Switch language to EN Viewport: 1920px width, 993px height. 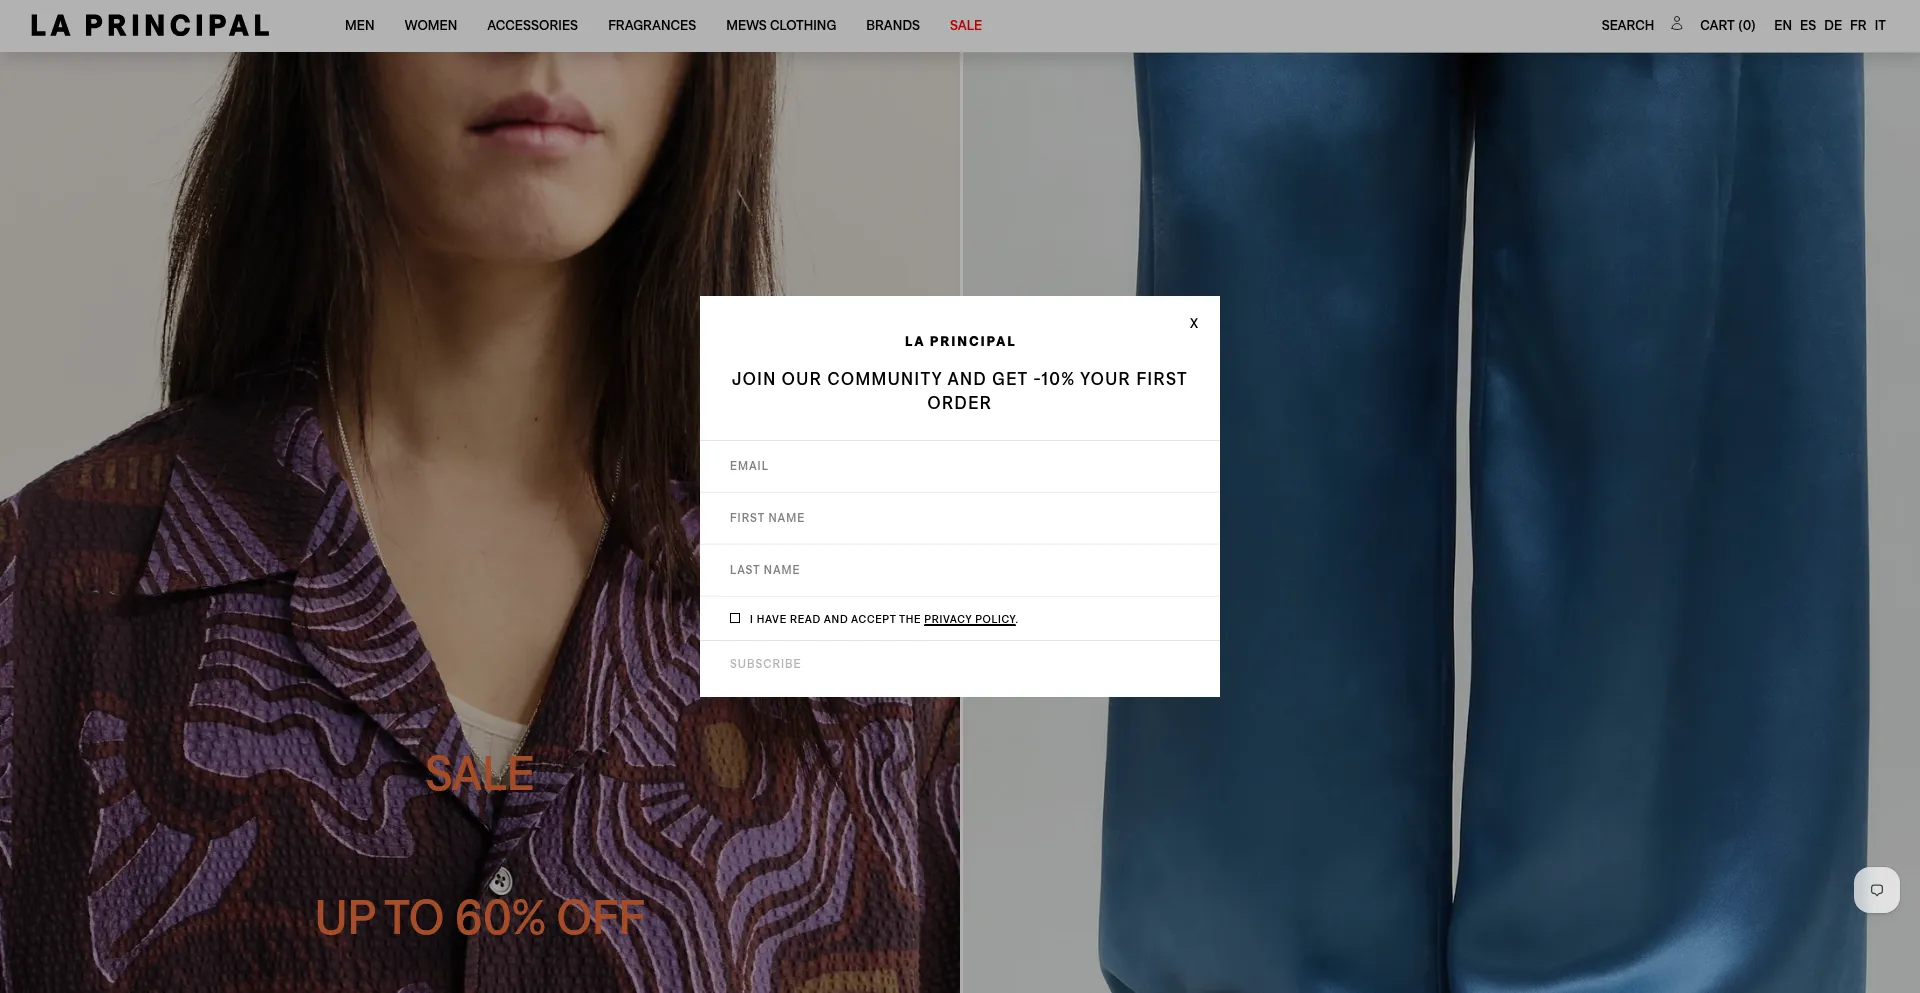click(x=1783, y=25)
